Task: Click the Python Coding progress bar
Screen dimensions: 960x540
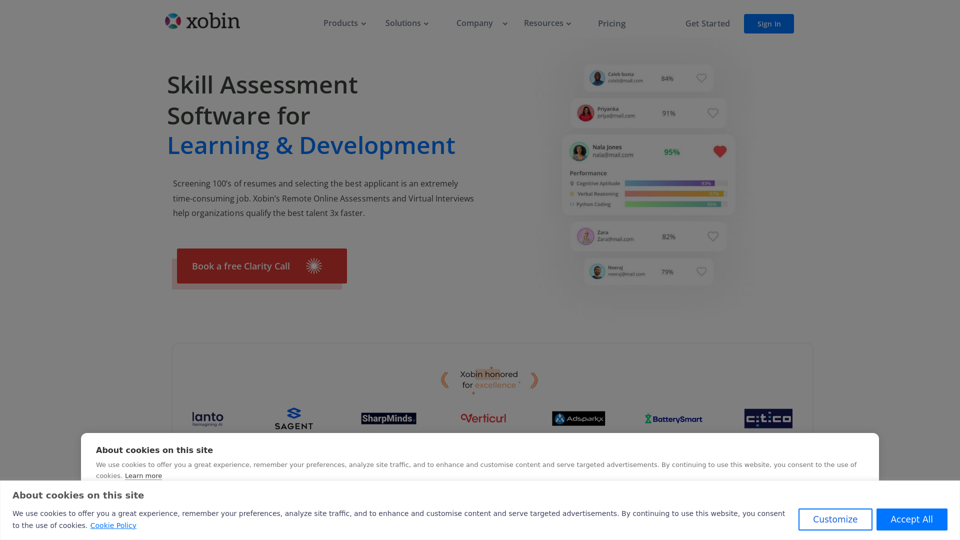Action: pos(675,204)
